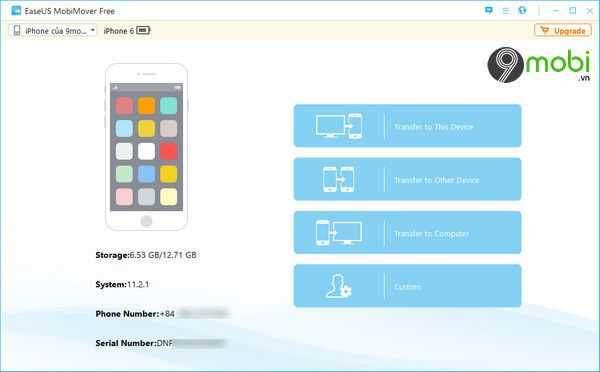Click the shopping cart icon in Upgrade
The image size is (600, 372).
click(545, 30)
